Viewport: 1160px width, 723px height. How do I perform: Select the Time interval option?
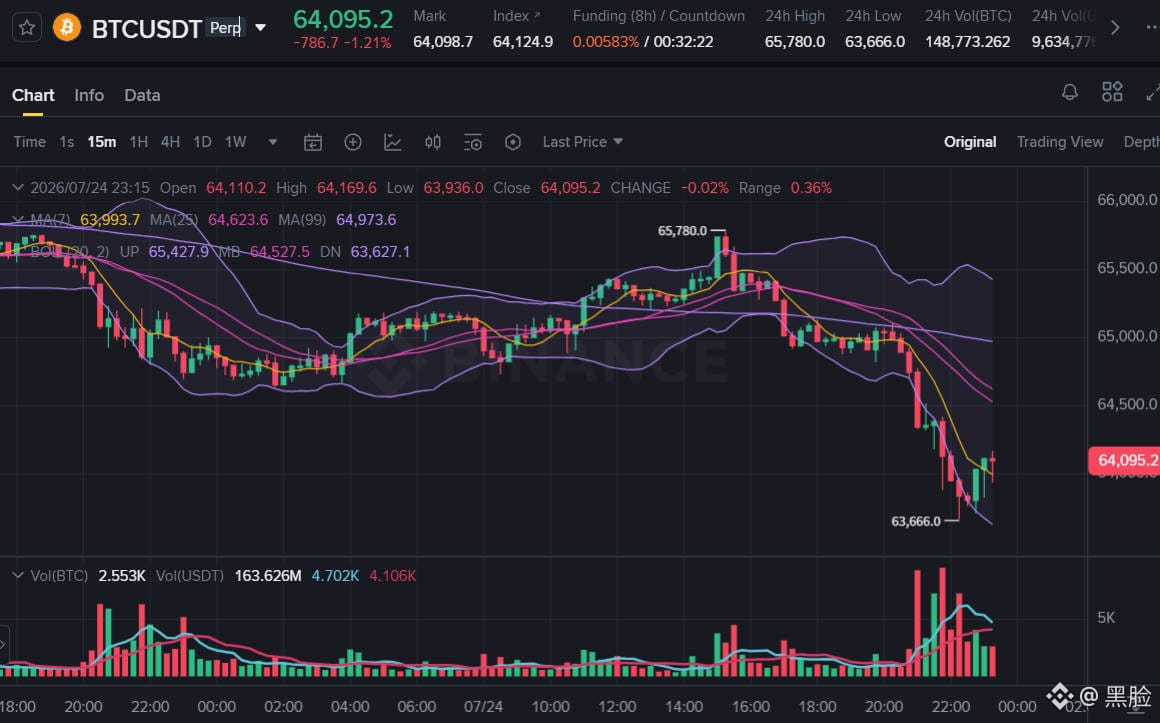[x=30, y=142]
